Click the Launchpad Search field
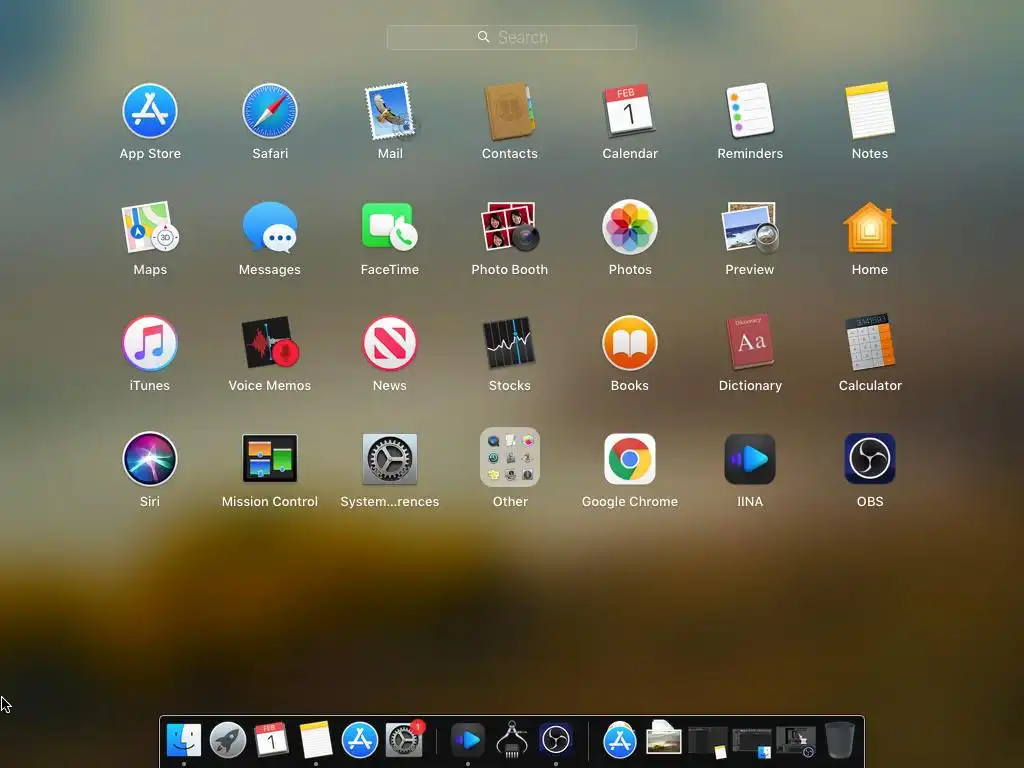Screen dimensions: 1024x768 click(511, 37)
